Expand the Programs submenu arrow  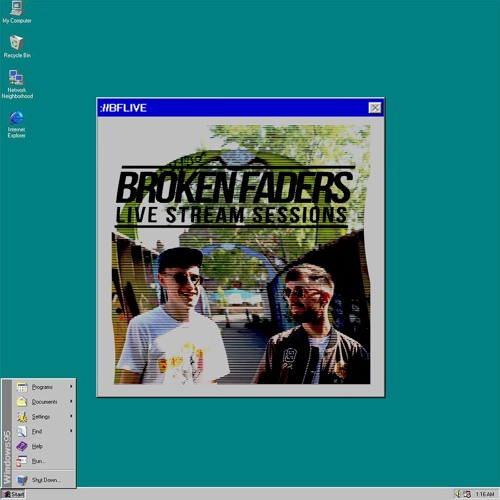click(x=71, y=387)
